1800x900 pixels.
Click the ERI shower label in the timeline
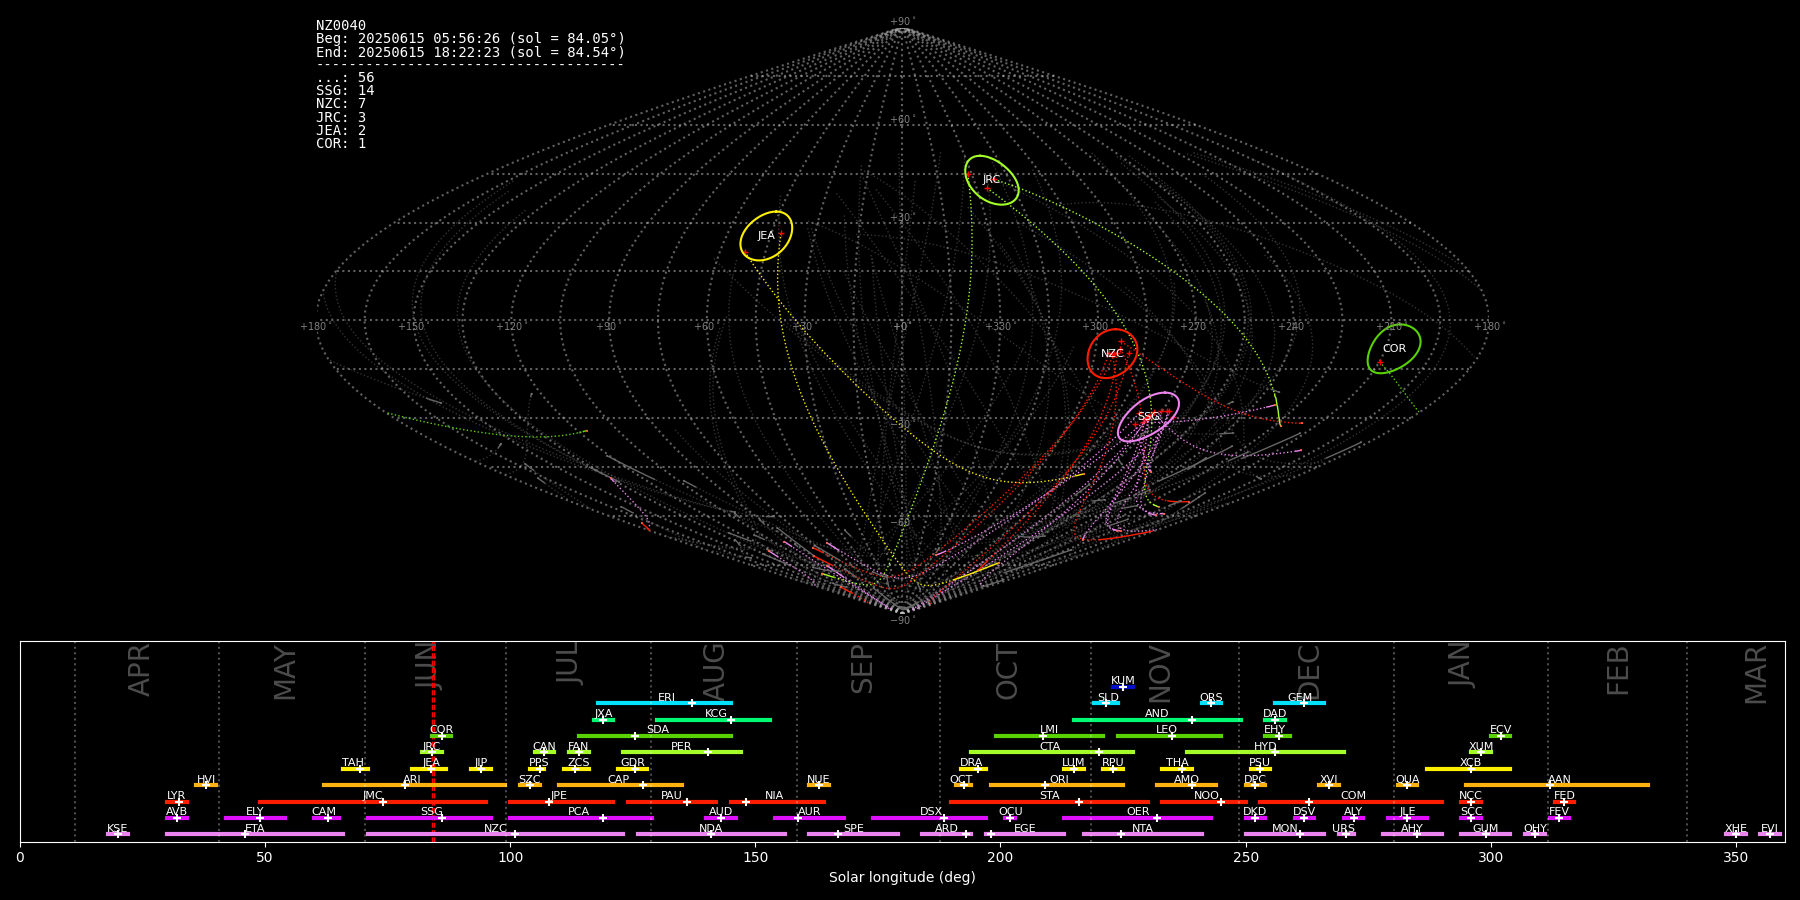tap(667, 698)
